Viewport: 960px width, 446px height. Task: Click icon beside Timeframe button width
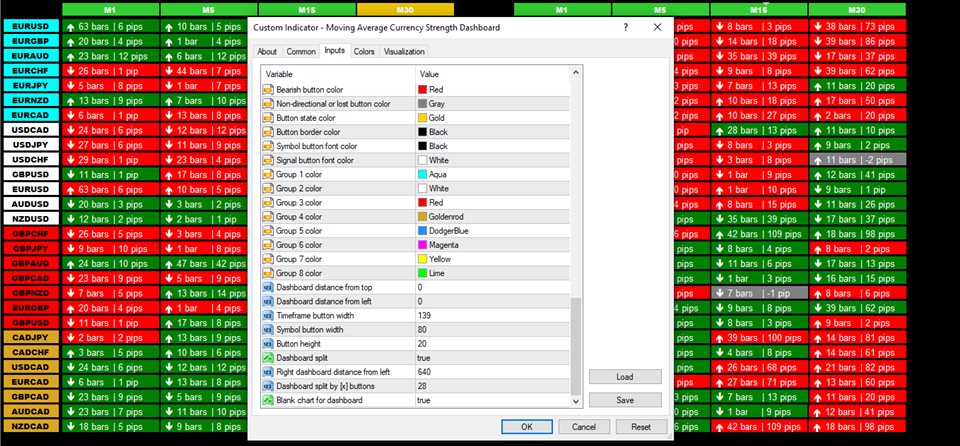267,316
